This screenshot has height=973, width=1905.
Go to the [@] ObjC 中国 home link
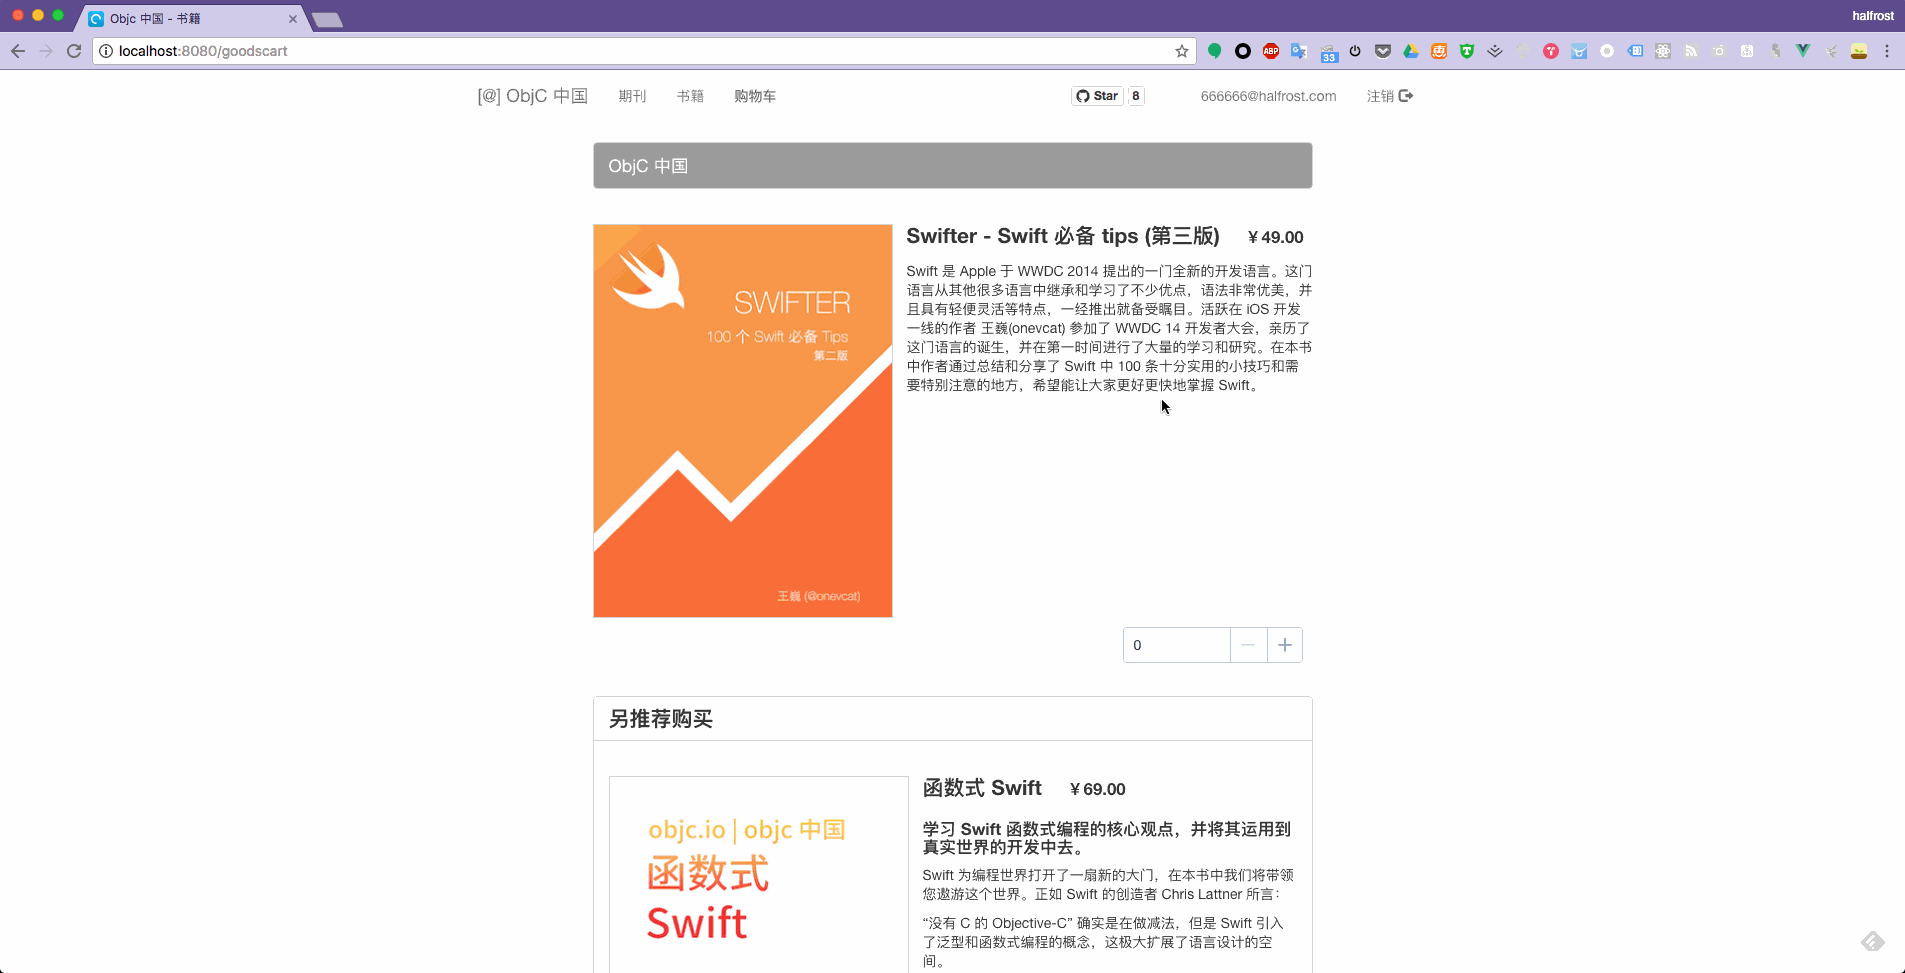532,96
